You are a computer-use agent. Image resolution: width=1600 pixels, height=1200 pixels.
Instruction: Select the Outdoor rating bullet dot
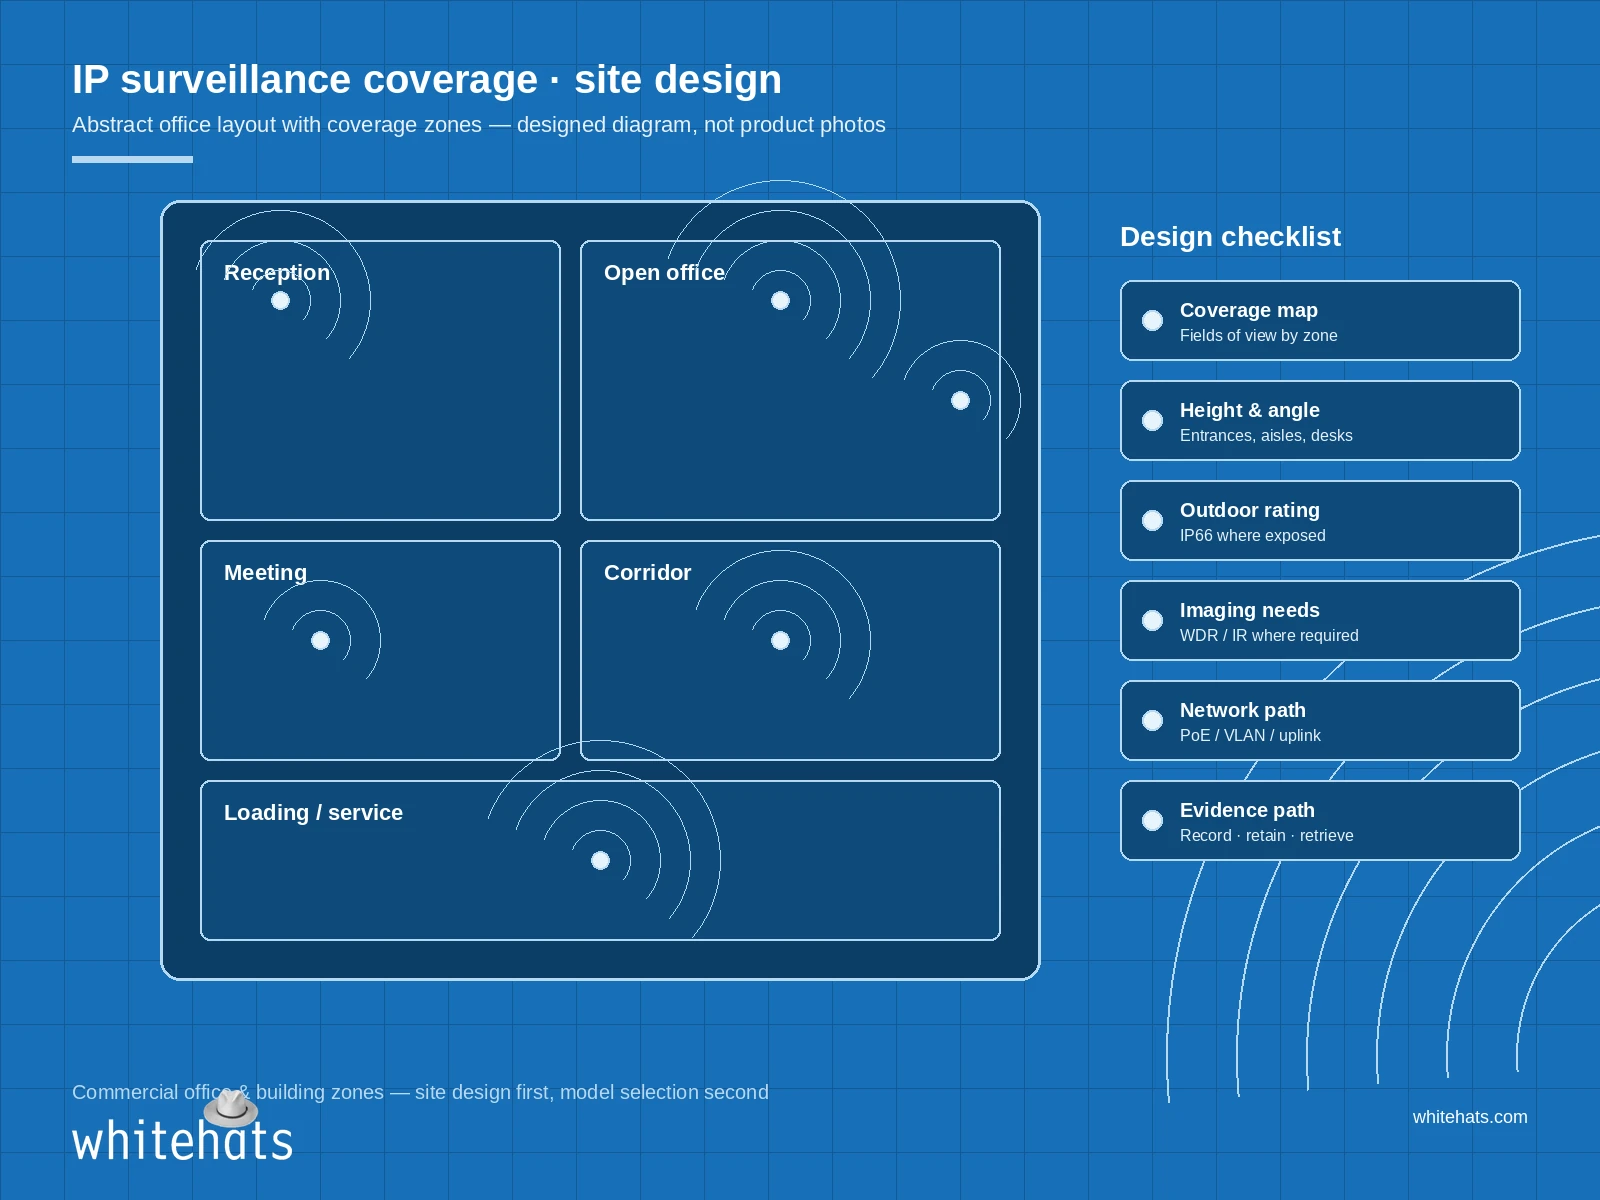[1152, 520]
